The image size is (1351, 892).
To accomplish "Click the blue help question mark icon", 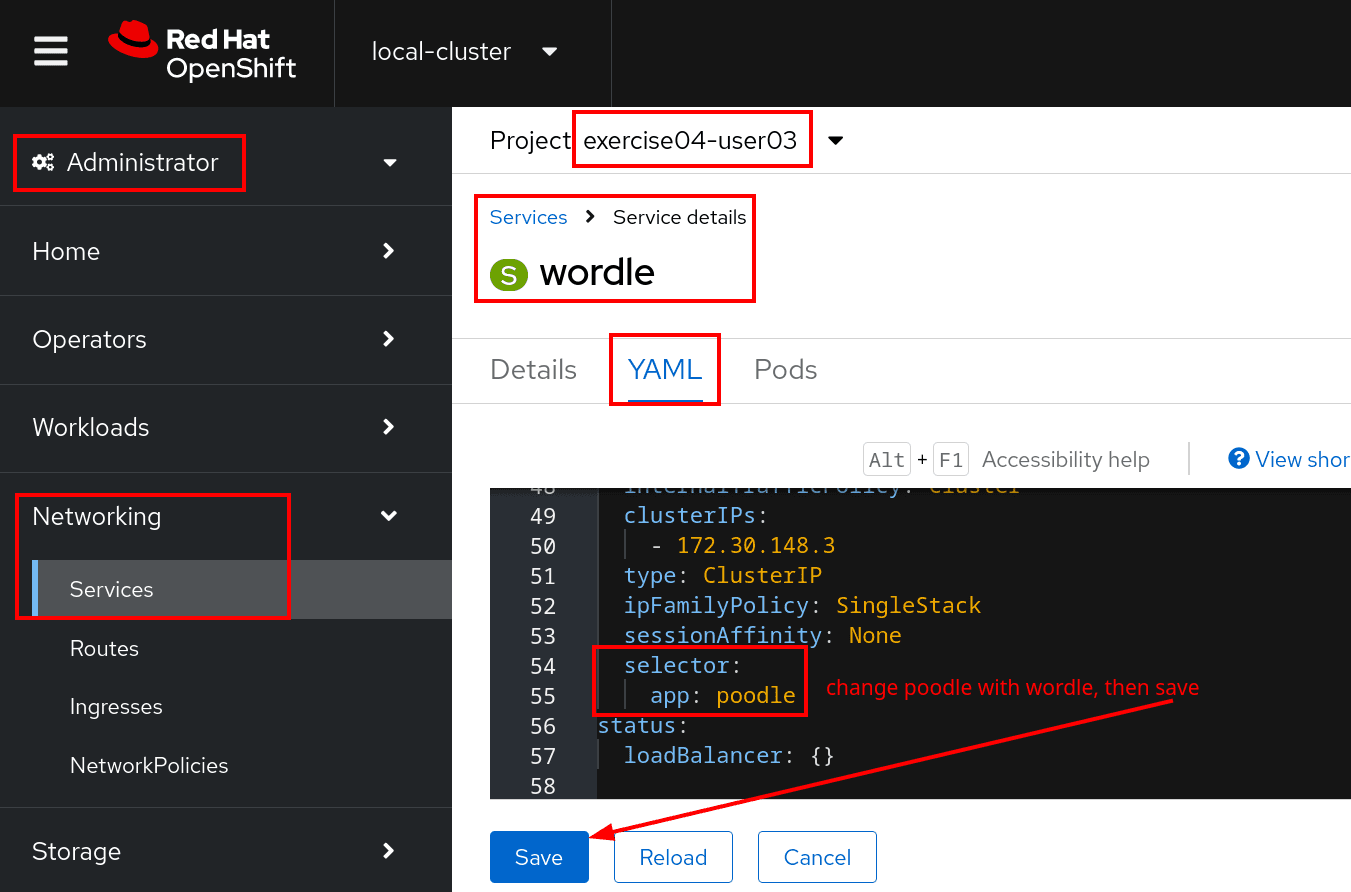I will [1239, 458].
